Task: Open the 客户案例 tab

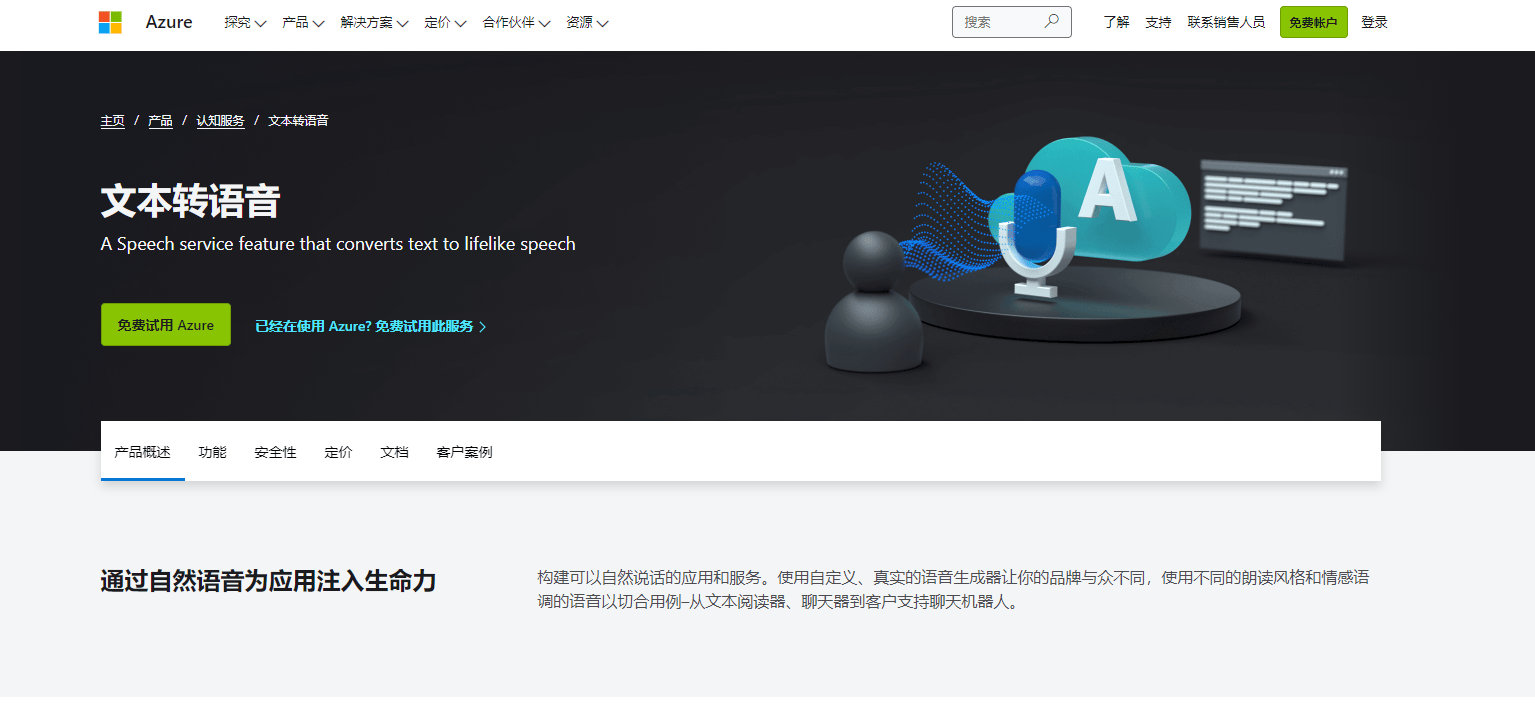Action: click(464, 452)
